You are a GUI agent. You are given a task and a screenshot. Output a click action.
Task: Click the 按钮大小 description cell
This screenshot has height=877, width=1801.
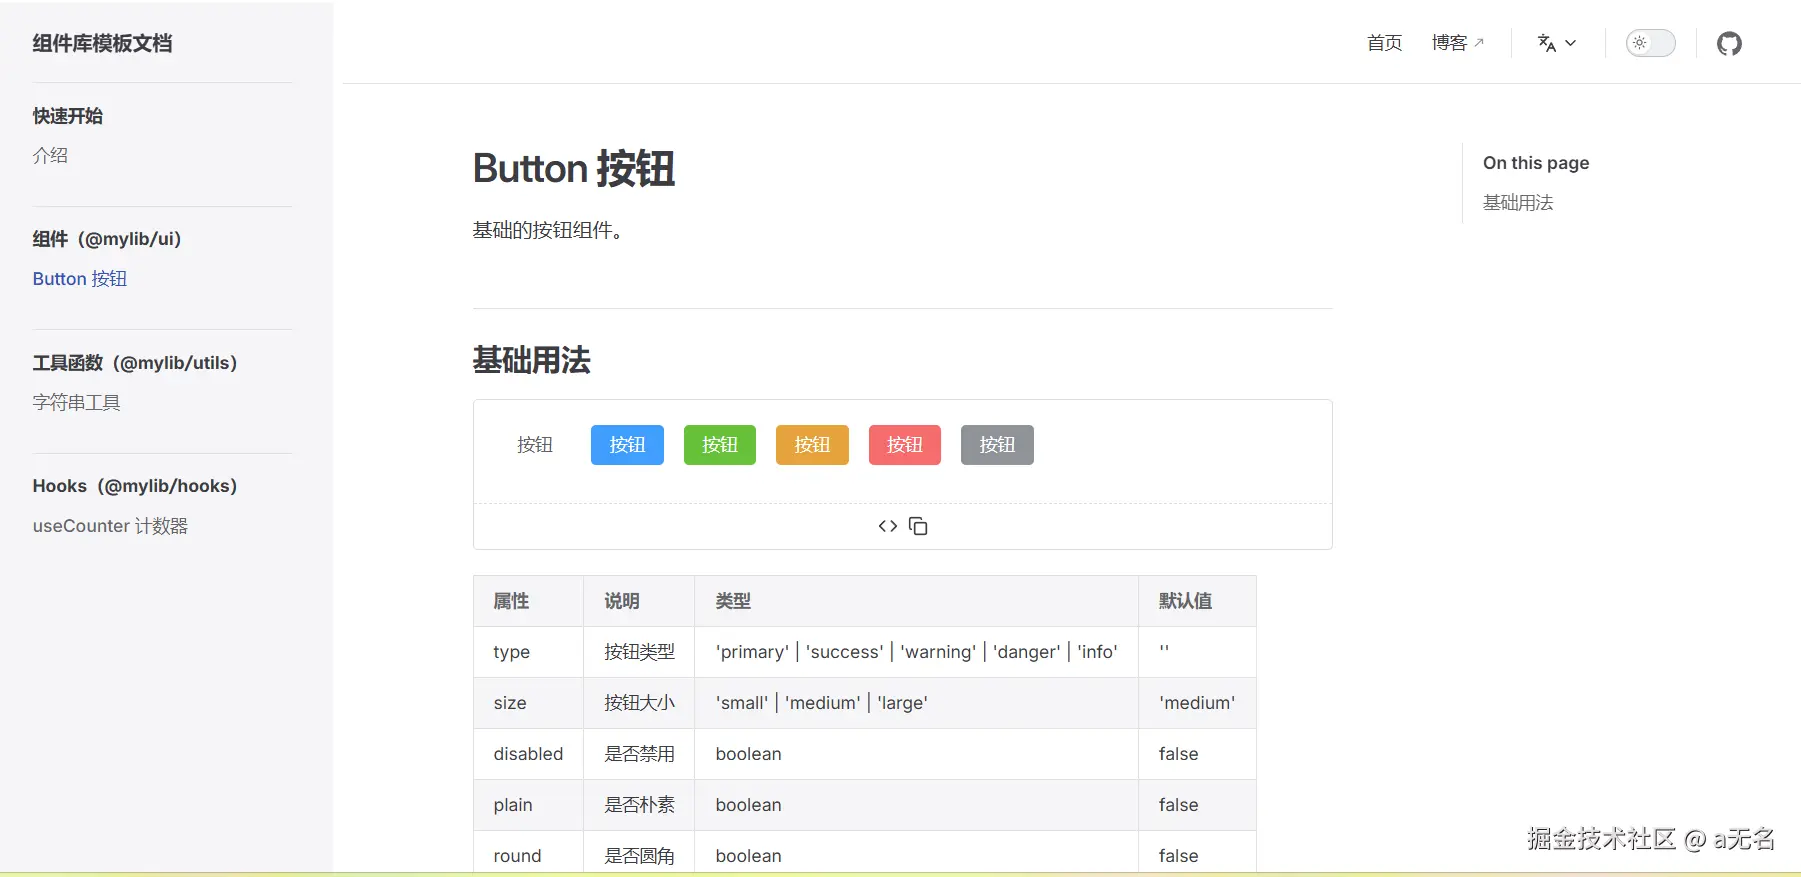639,703
